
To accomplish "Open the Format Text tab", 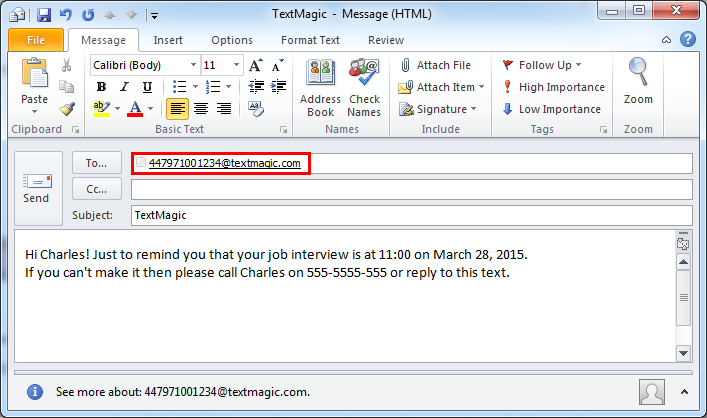I will tap(310, 40).
